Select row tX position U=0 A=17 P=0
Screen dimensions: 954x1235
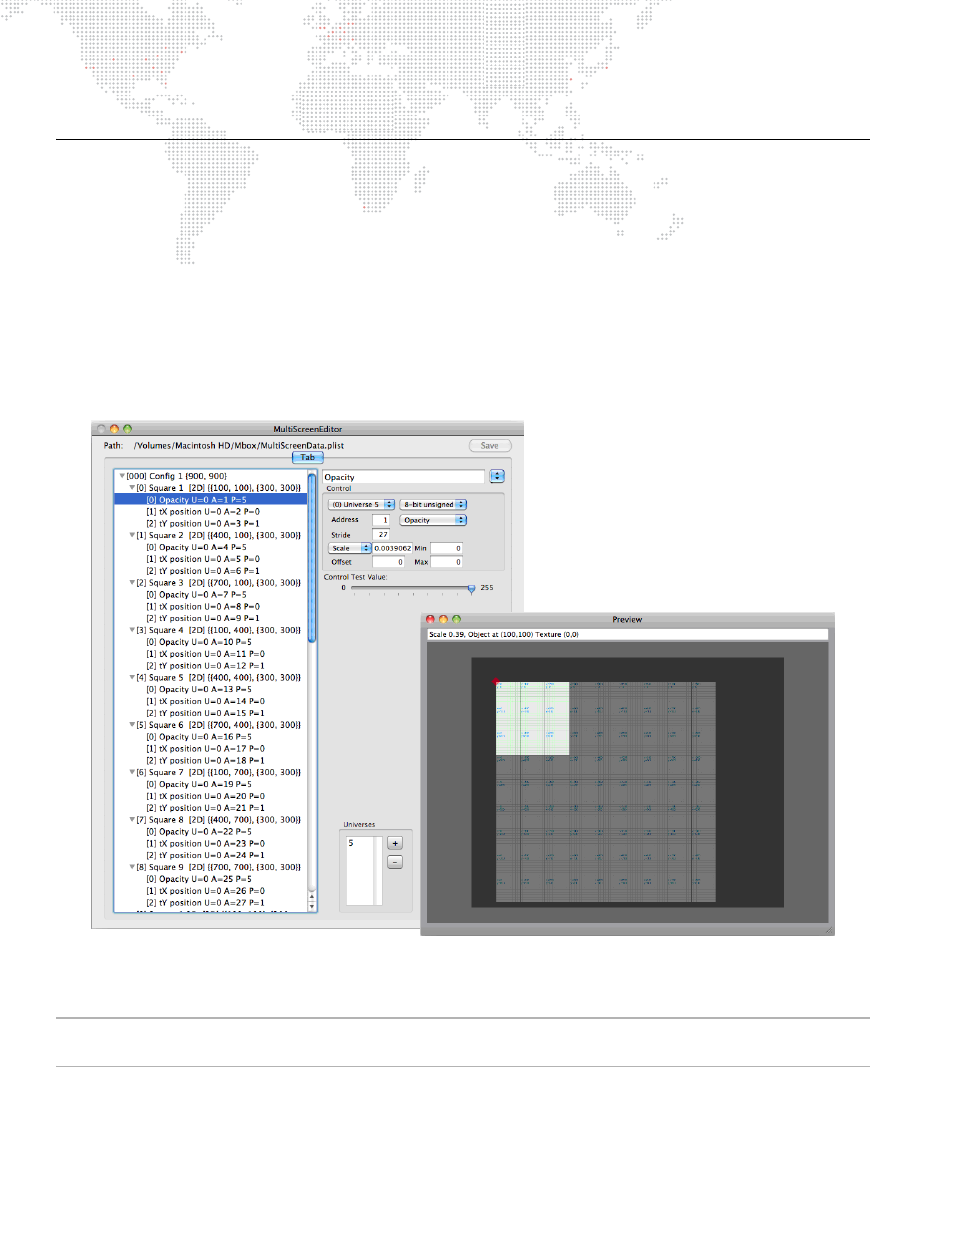pos(211,749)
